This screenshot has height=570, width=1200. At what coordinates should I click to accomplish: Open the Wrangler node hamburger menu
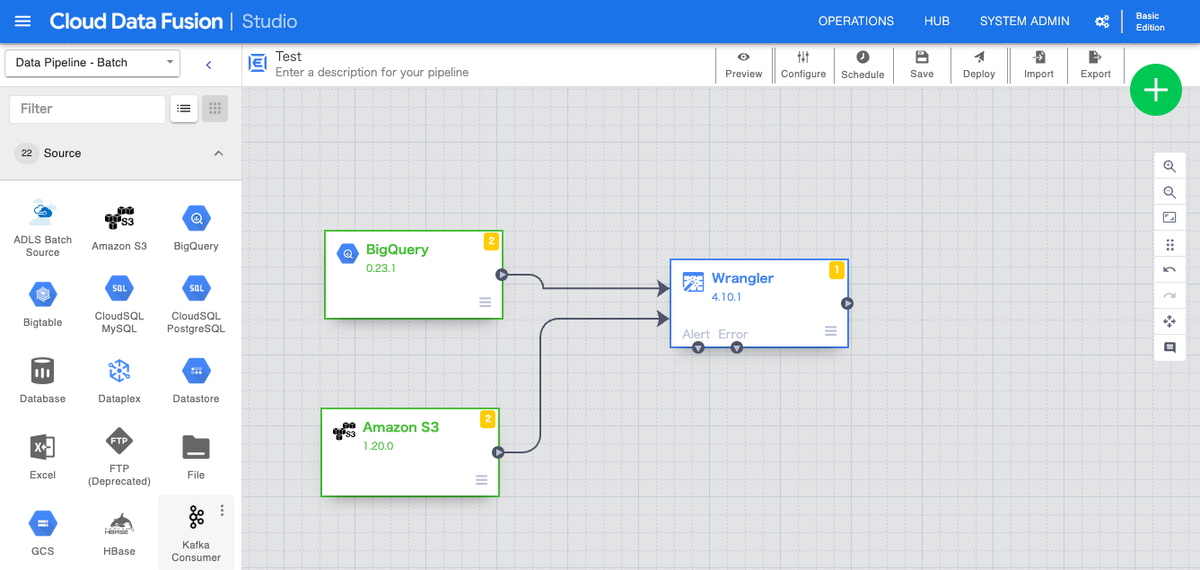point(831,331)
